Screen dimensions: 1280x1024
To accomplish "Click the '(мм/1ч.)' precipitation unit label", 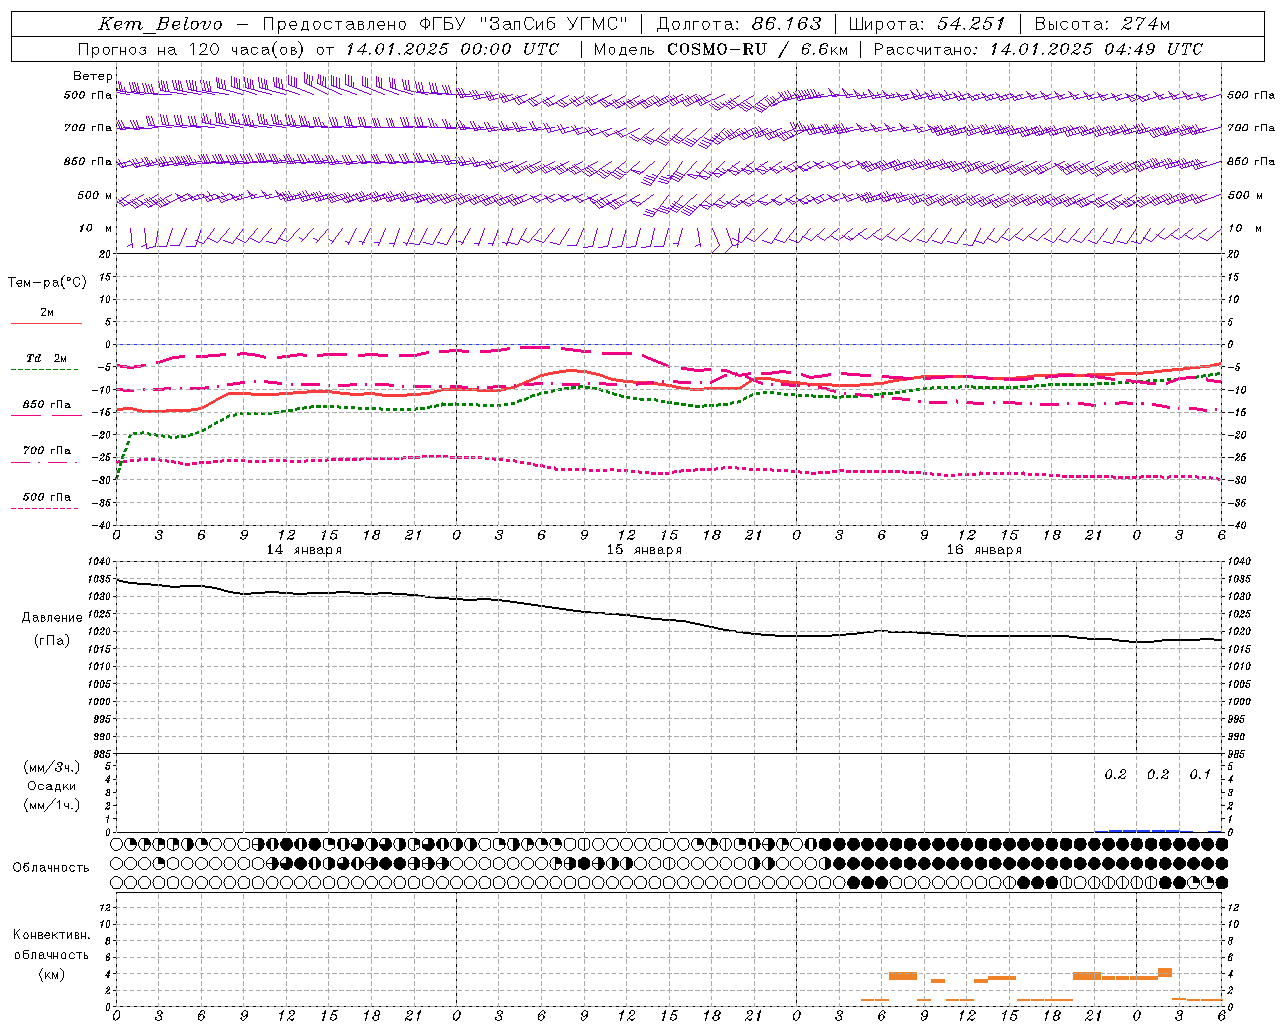I will 52,805.
